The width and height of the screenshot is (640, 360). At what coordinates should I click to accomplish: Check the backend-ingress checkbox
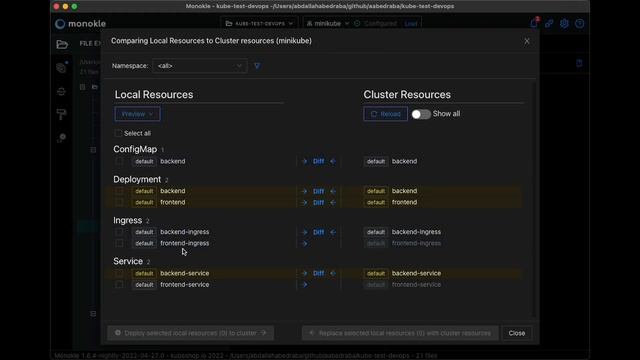click(119, 232)
